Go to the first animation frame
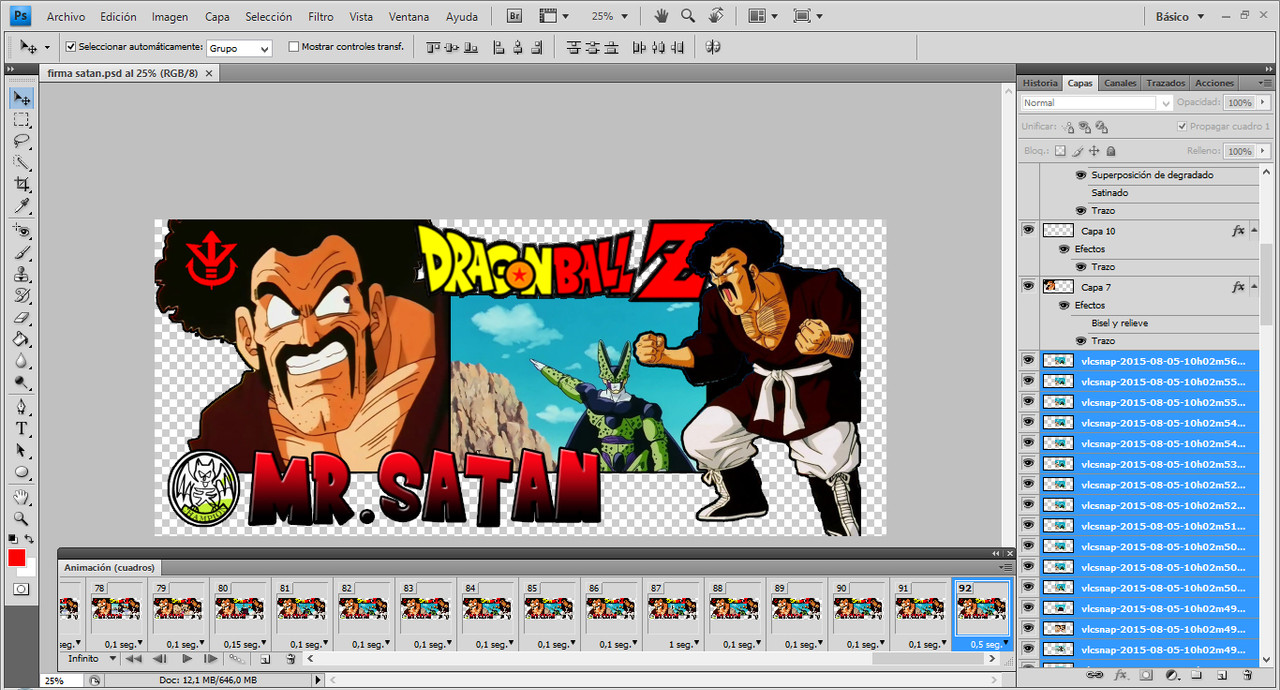Image resolution: width=1280 pixels, height=690 pixels. (133, 659)
